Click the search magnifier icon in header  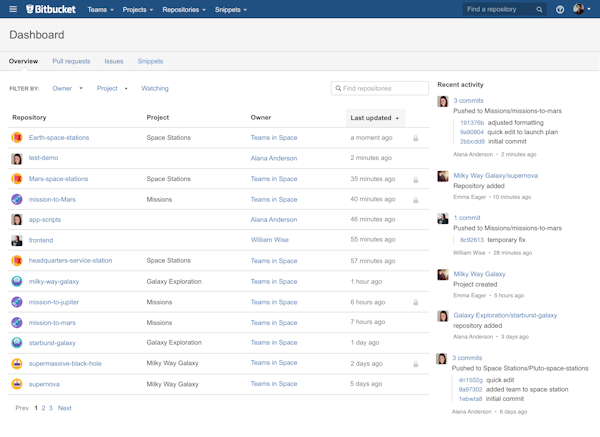click(539, 10)
